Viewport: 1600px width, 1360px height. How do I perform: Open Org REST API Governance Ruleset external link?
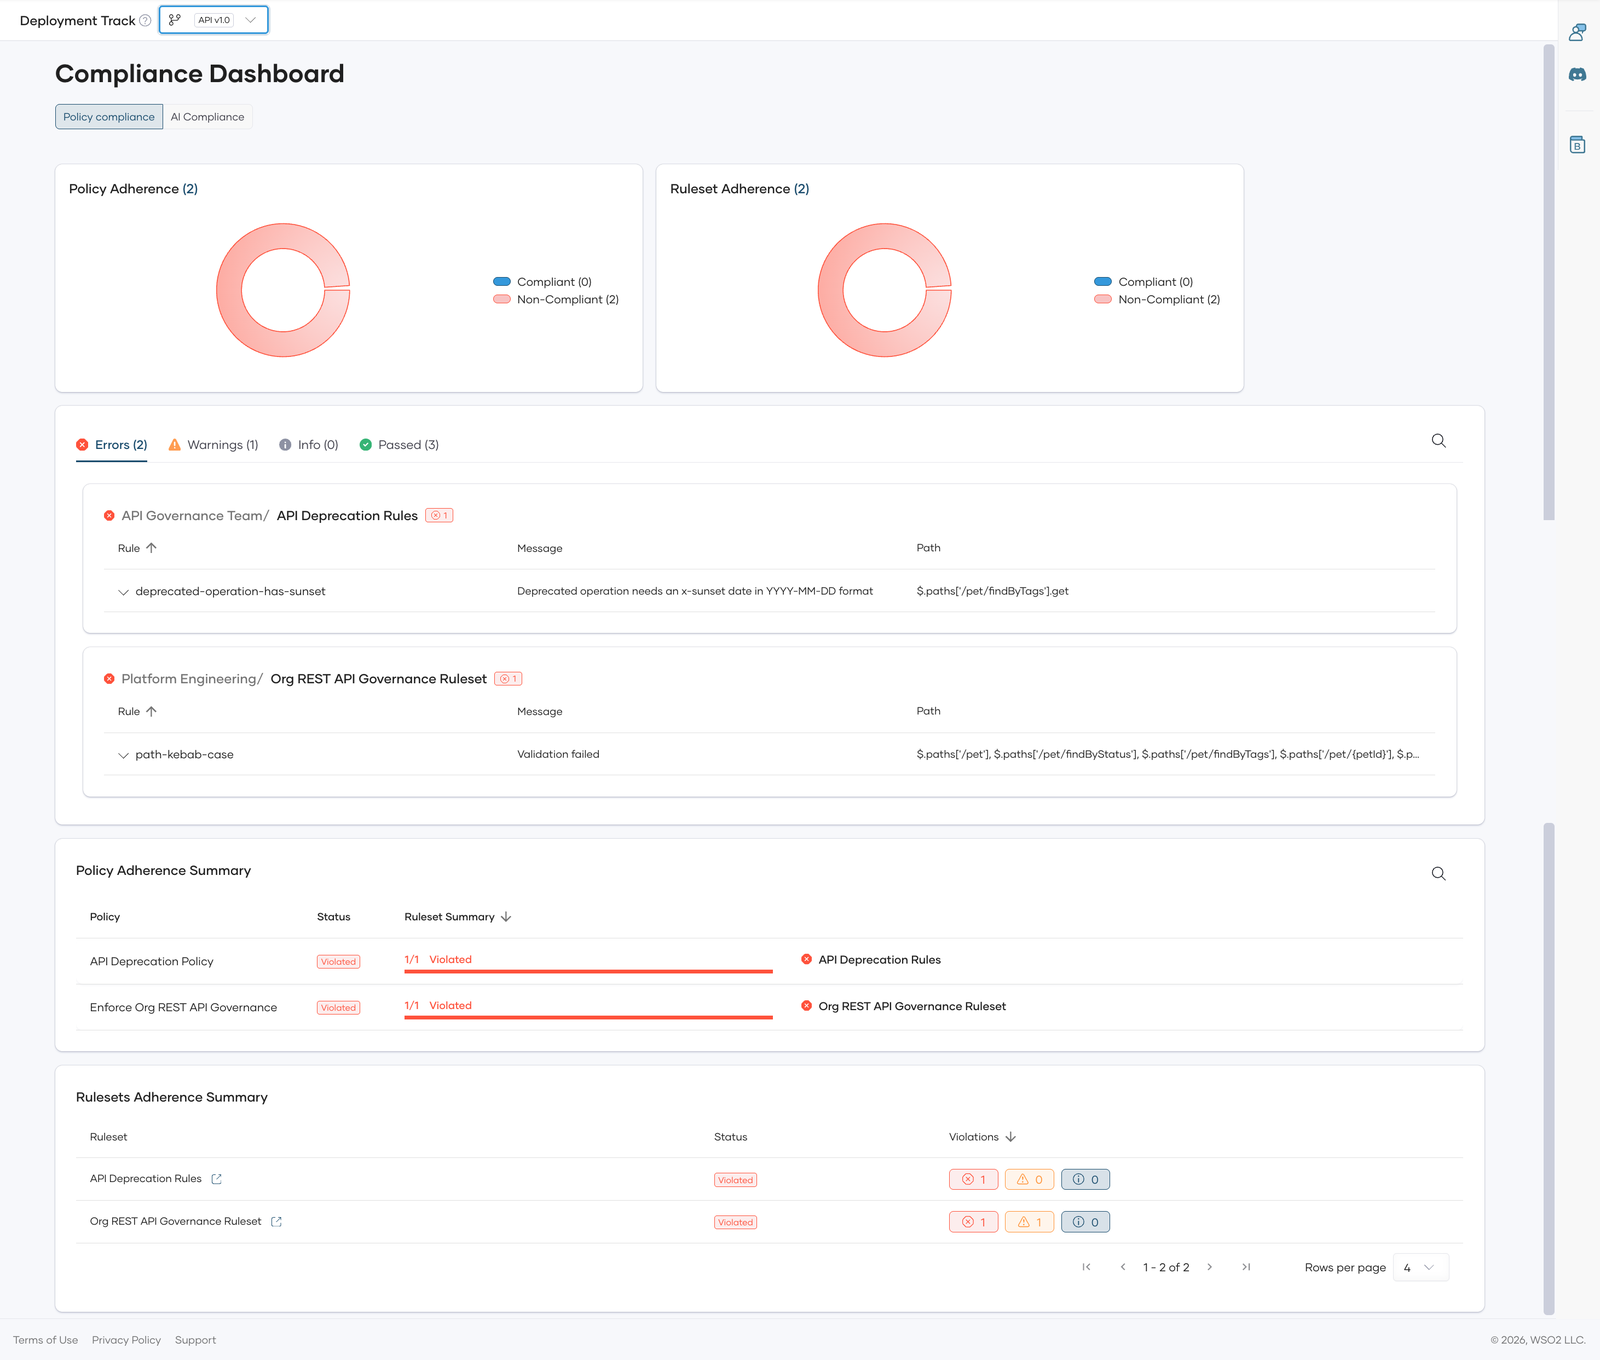point(276,1222)
